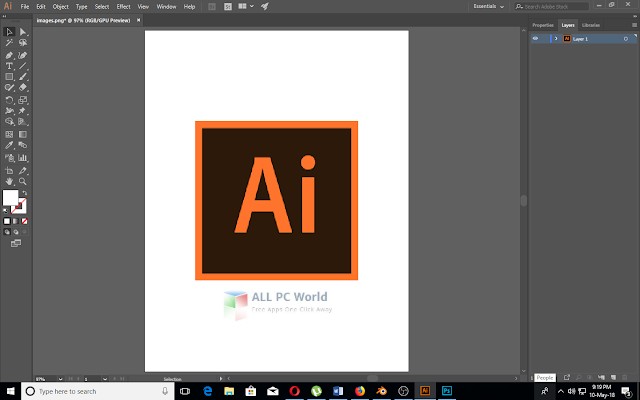Image resolution: width=640 pixels, height=400 pixels.
Task: Click the Zoom magnifier tool
Action: coord(23,180)
